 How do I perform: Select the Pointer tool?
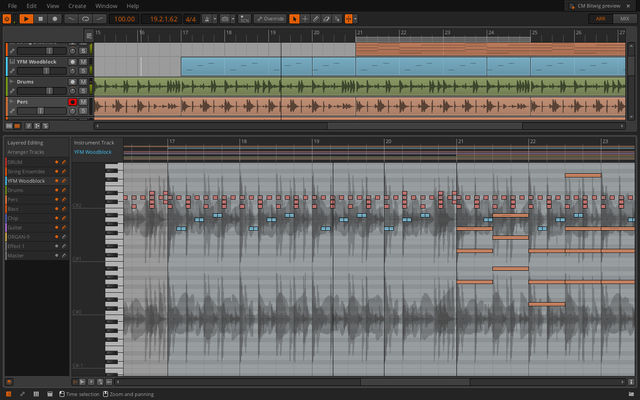tap(294, 19)
